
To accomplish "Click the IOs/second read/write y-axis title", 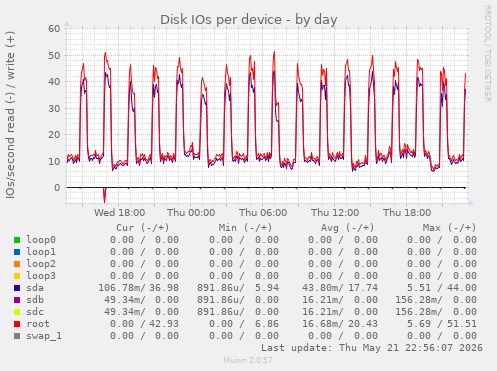I will (10, 115).
